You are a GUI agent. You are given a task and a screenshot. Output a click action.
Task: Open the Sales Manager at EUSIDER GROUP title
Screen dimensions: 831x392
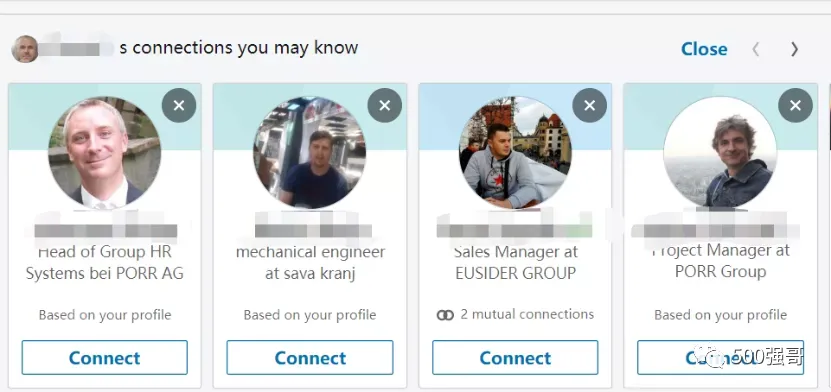(x=516, y=263)
